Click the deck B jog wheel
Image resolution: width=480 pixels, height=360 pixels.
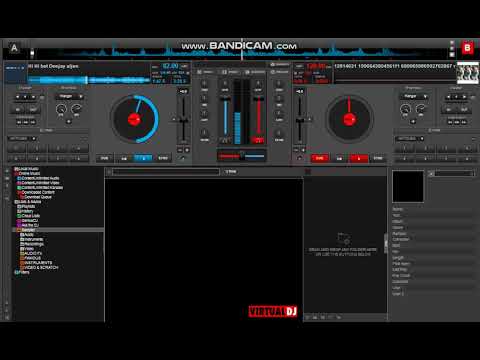(x=349, y=119)
